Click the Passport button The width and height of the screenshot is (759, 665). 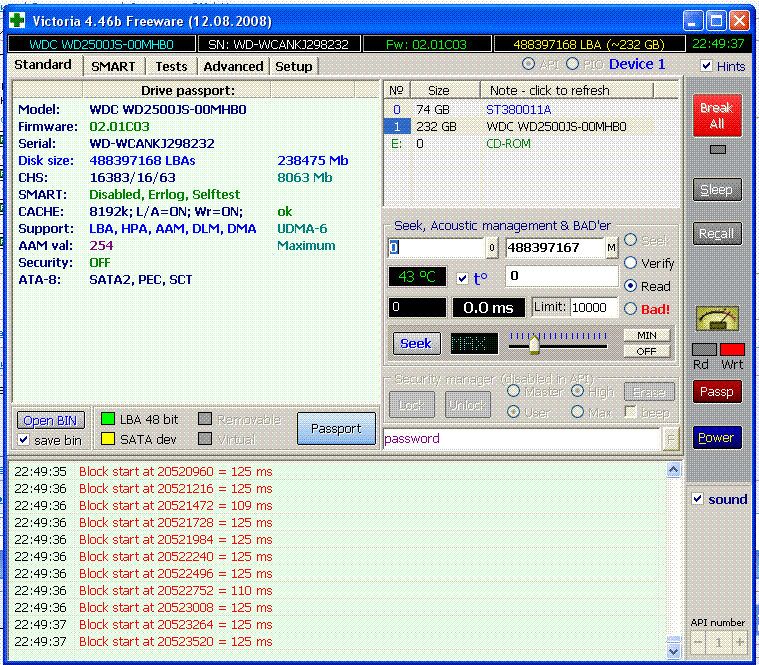pos(335,428)
